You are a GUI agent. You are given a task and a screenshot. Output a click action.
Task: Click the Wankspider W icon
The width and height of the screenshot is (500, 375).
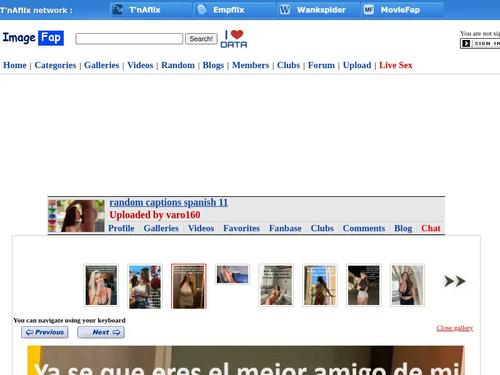(x=285, y=10)
